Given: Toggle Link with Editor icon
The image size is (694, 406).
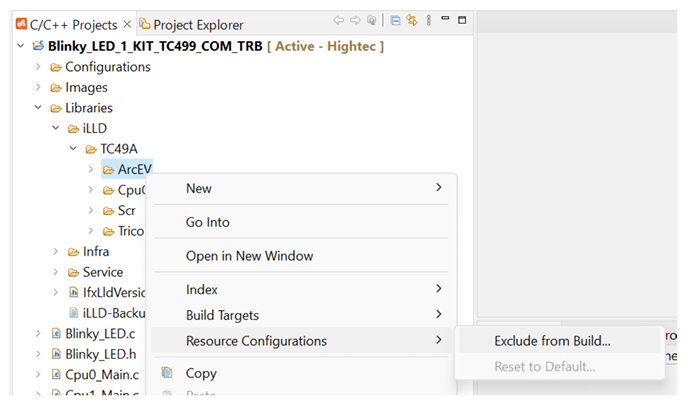Looking at the screenshot, I should click(411, 22).
